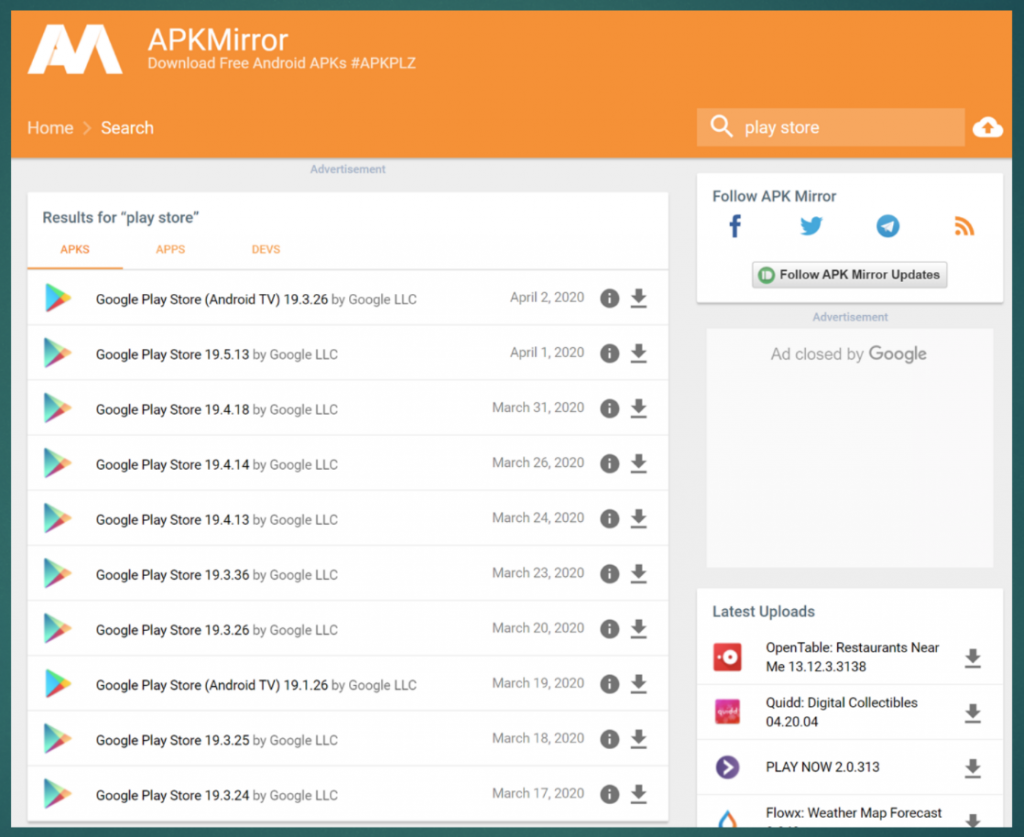The image size is (1024, 837).
Task: Download Google Play Store 19.3.24
Action: point(639,794)
